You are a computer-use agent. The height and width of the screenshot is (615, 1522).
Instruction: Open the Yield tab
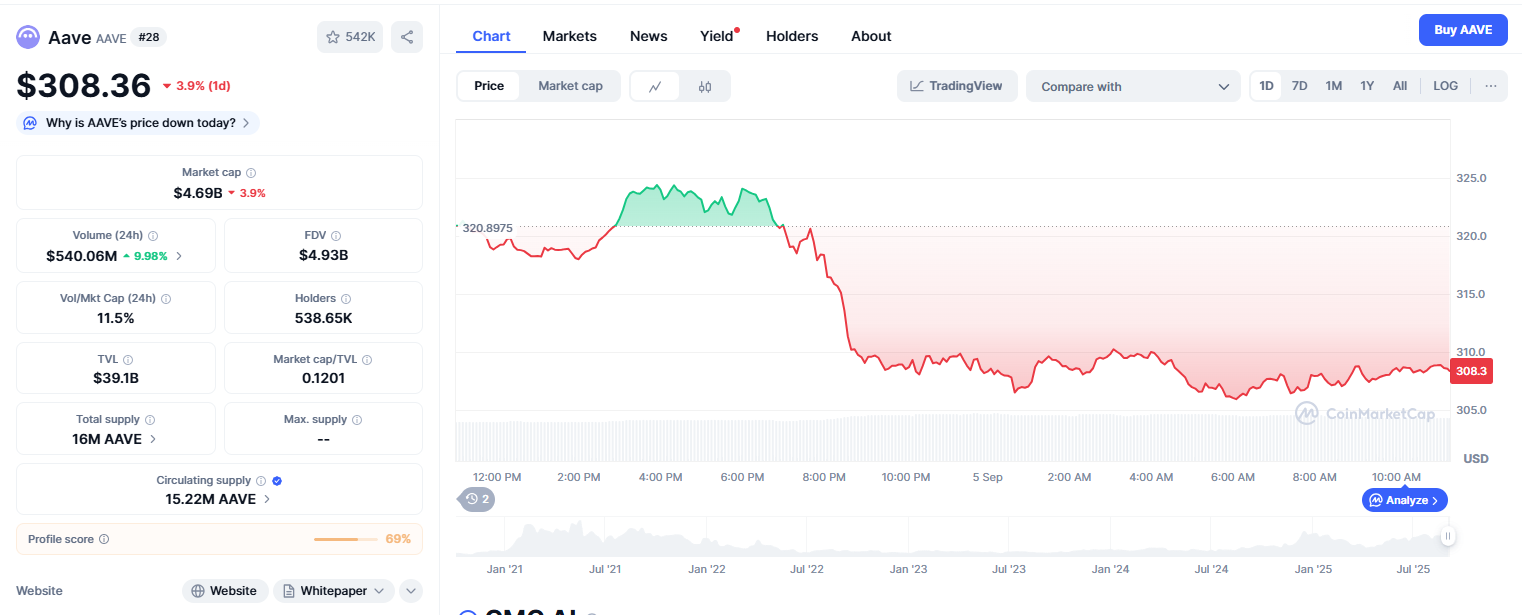pyautogui.click(x=717, y=36)
